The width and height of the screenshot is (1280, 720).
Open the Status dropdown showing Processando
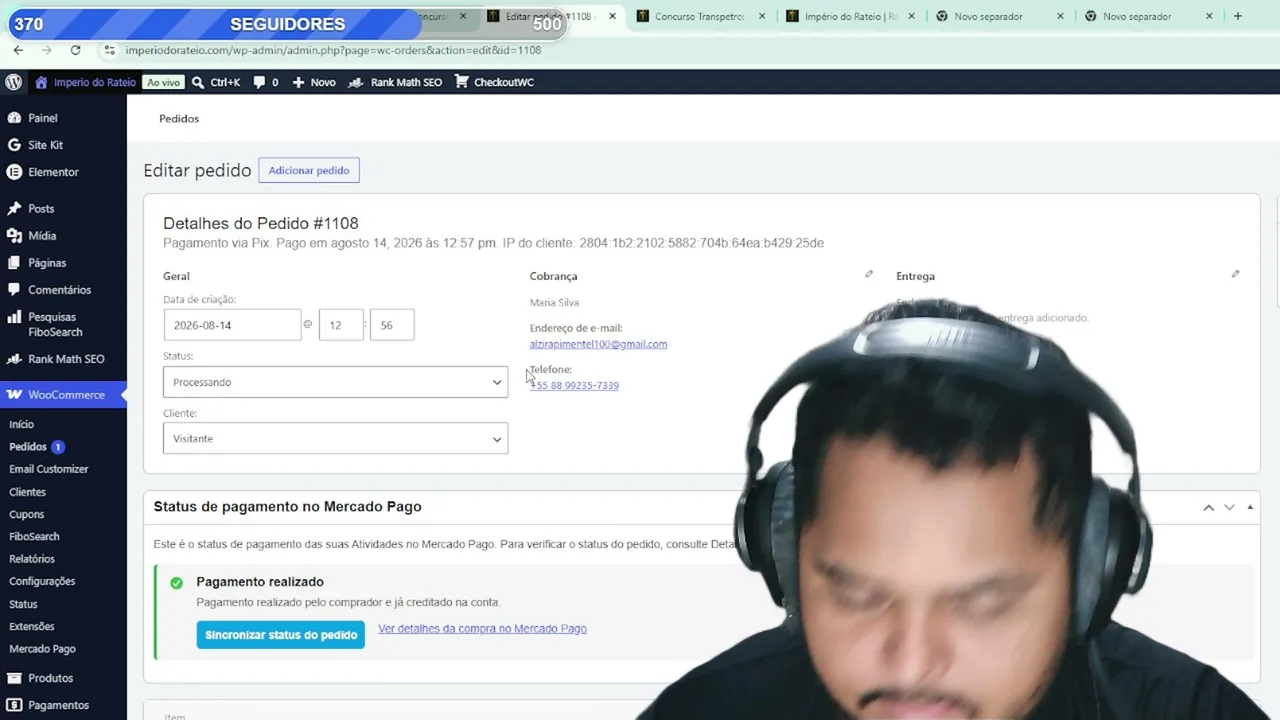click(335, 382)
